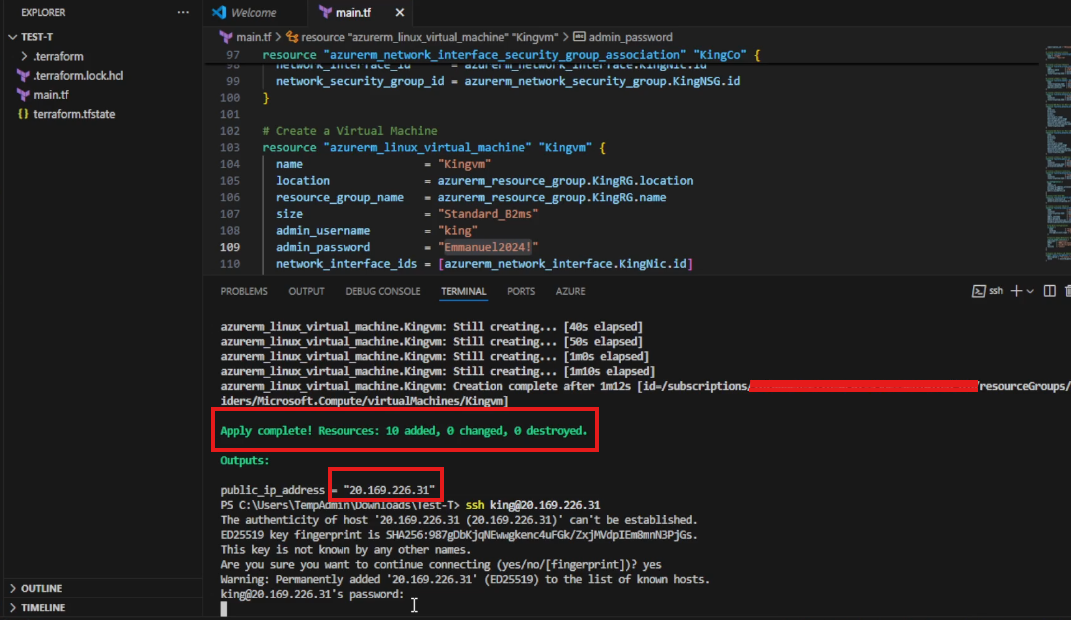Switch to the Welcome tab

click(253, 12)
